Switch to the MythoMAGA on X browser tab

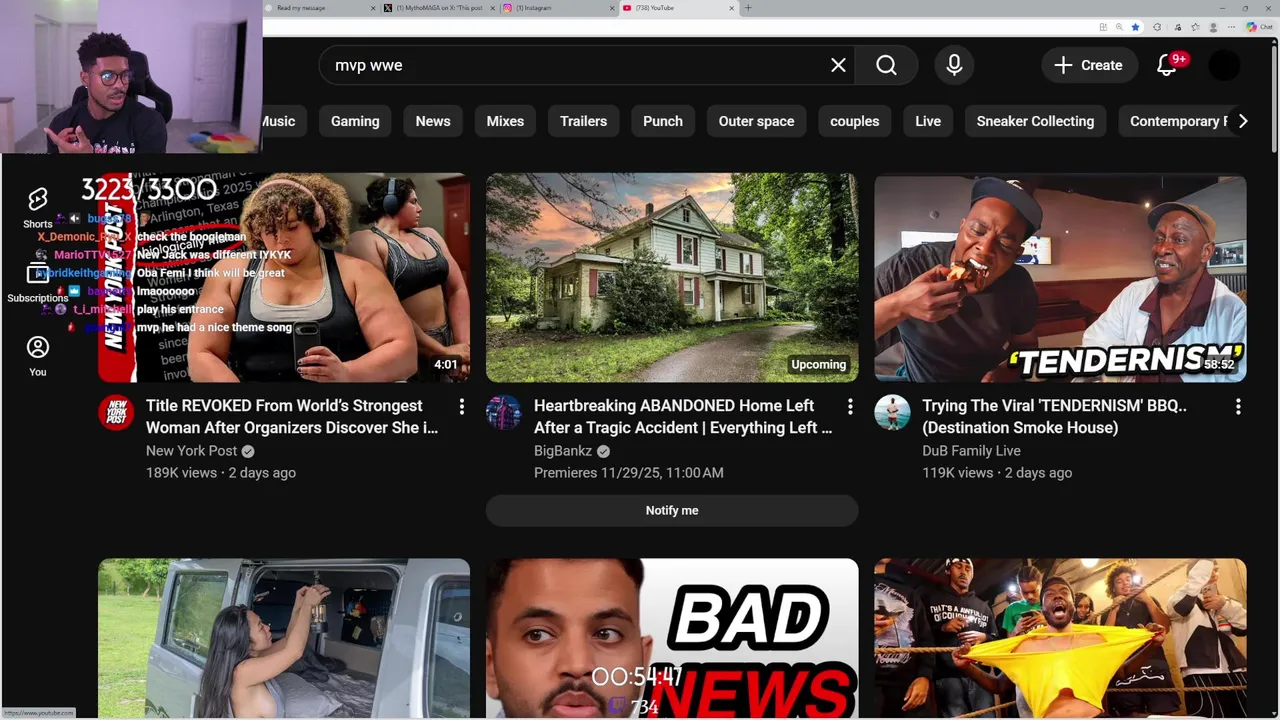click(440, 8)
